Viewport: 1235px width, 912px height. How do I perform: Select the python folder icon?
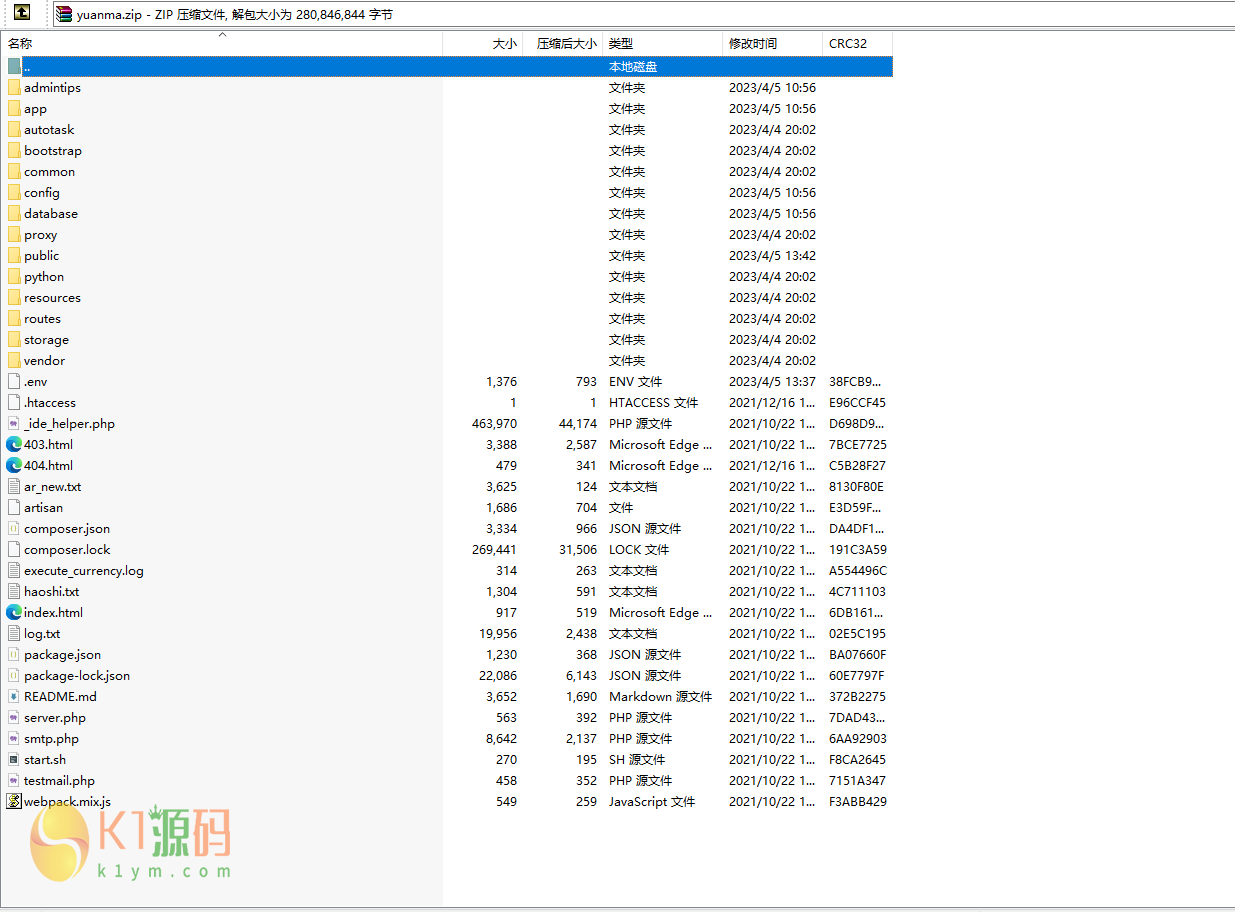tap(14, 276)
